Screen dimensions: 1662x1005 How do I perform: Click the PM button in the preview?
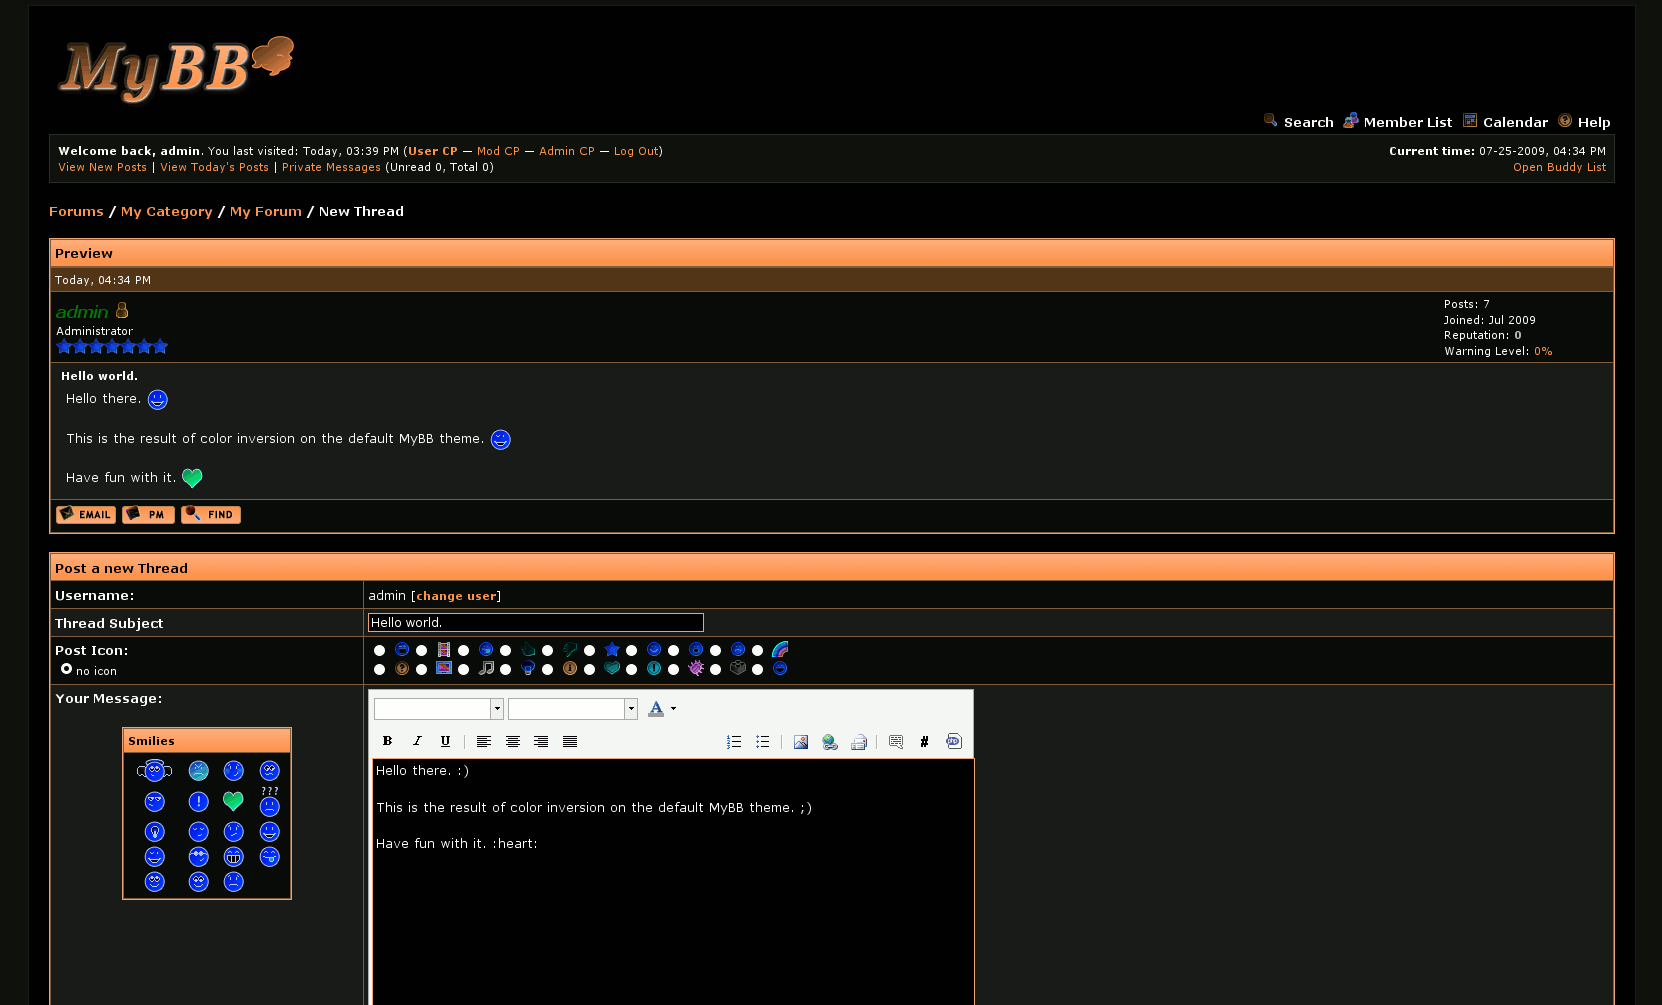tap(148, 515)
